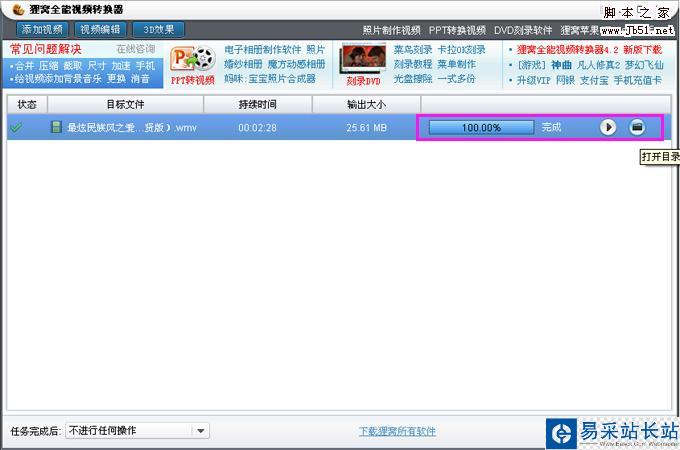
Task: Open the 菜鸟刻录 link
Action: [413, 49]
